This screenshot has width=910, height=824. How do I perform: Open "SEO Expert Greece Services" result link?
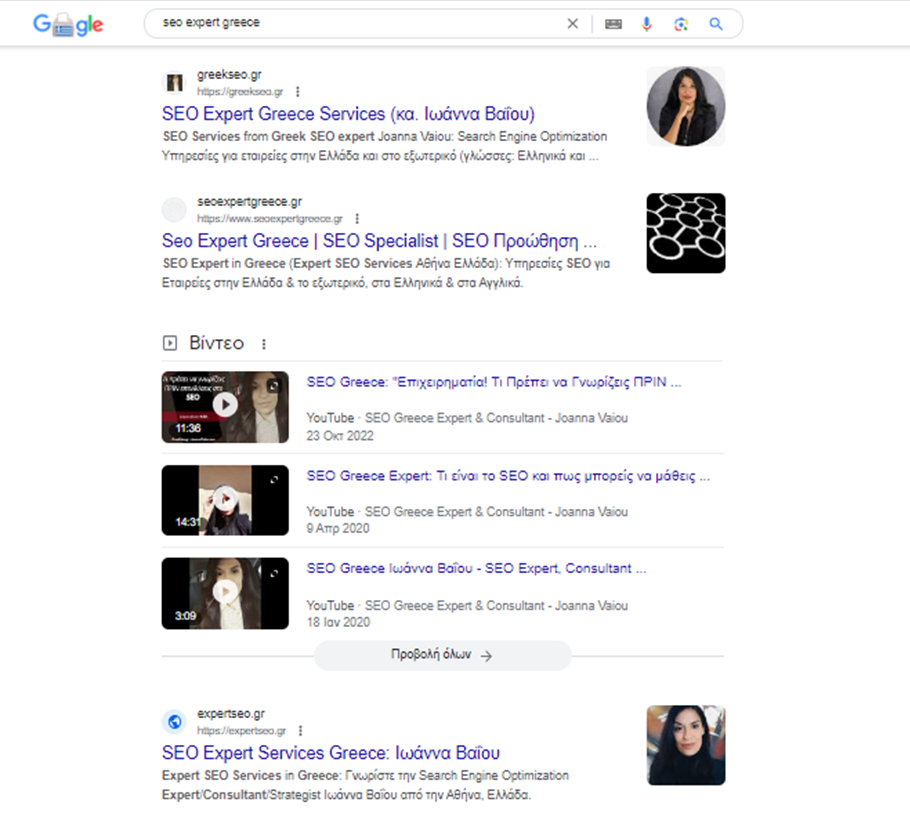coord(348,114)
